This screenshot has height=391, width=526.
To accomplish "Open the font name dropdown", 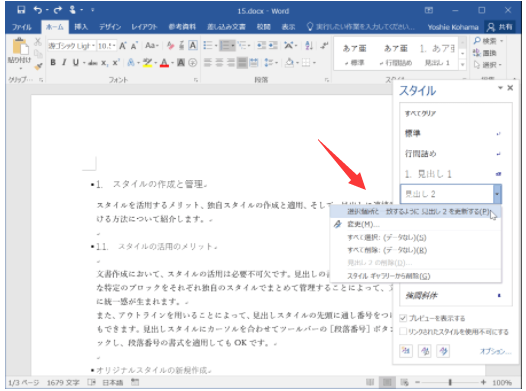I will click(93, 46).
